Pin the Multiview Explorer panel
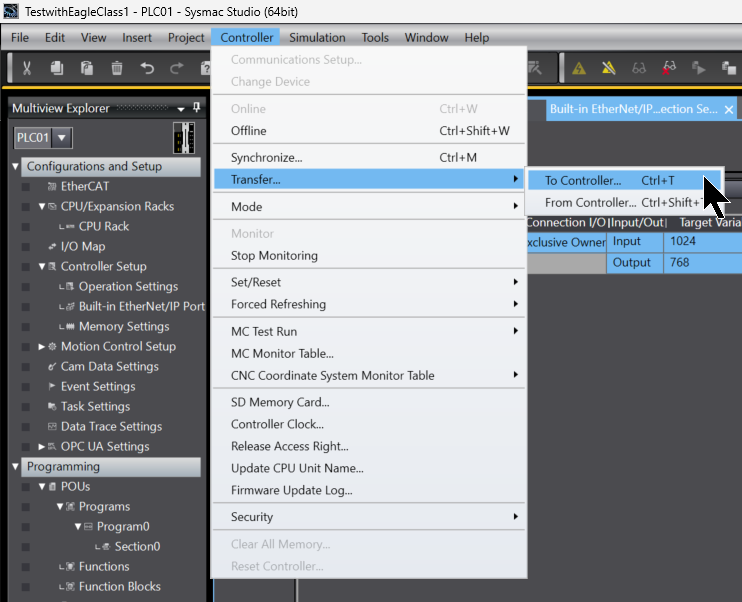 coord(196,108)
